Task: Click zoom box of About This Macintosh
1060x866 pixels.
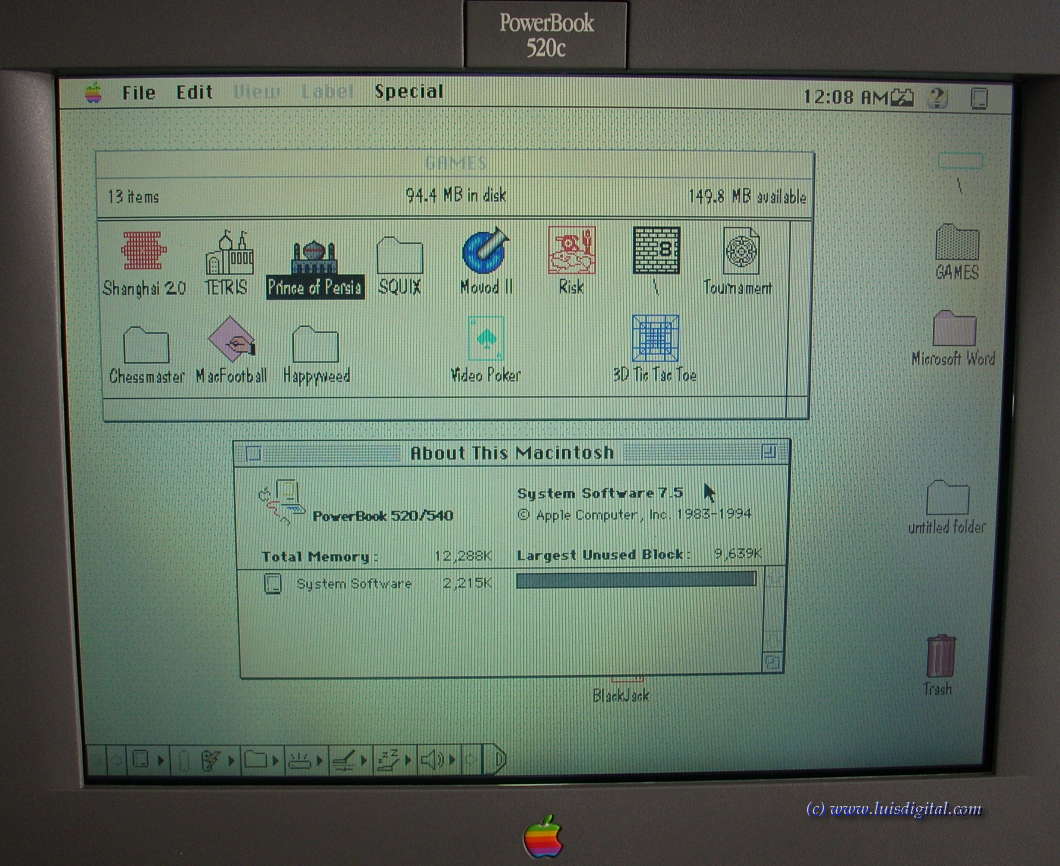Action: click(769, 452)
